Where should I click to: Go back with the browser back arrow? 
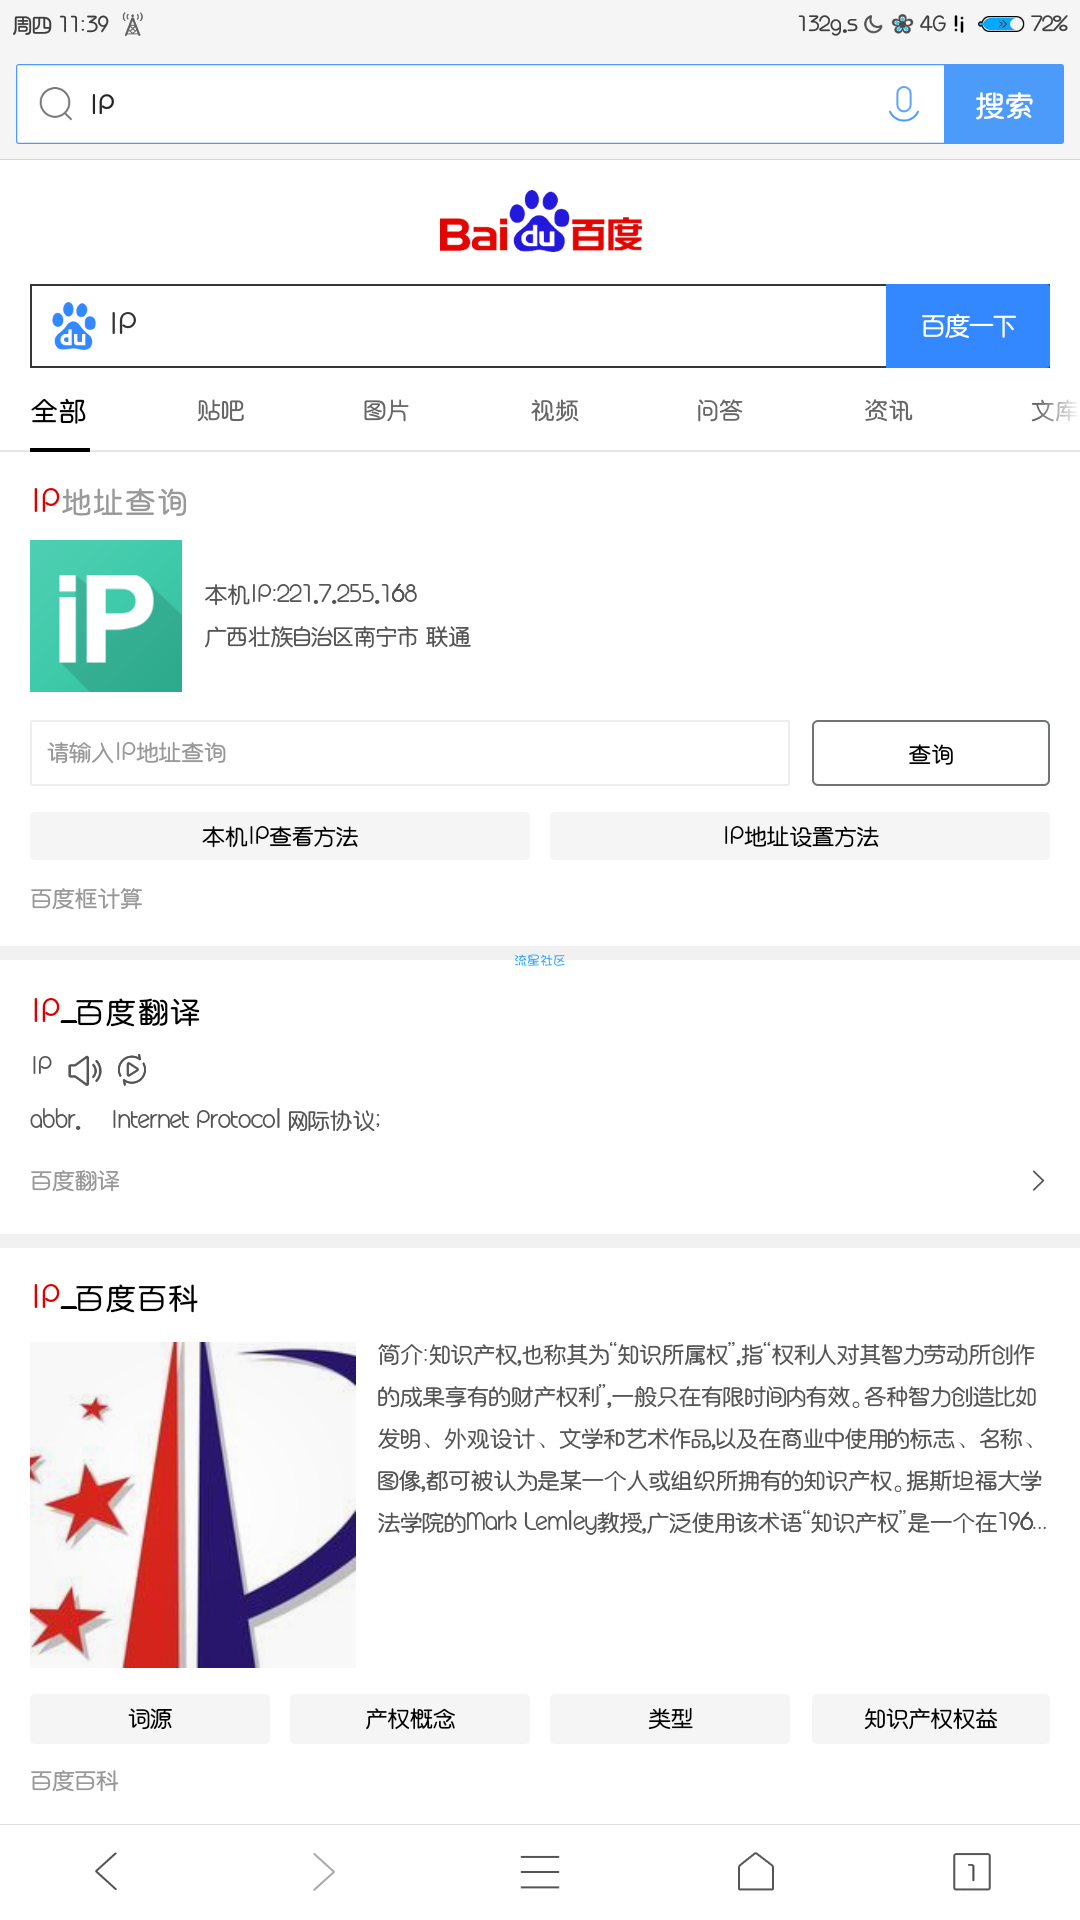(x=106, y=1871)
